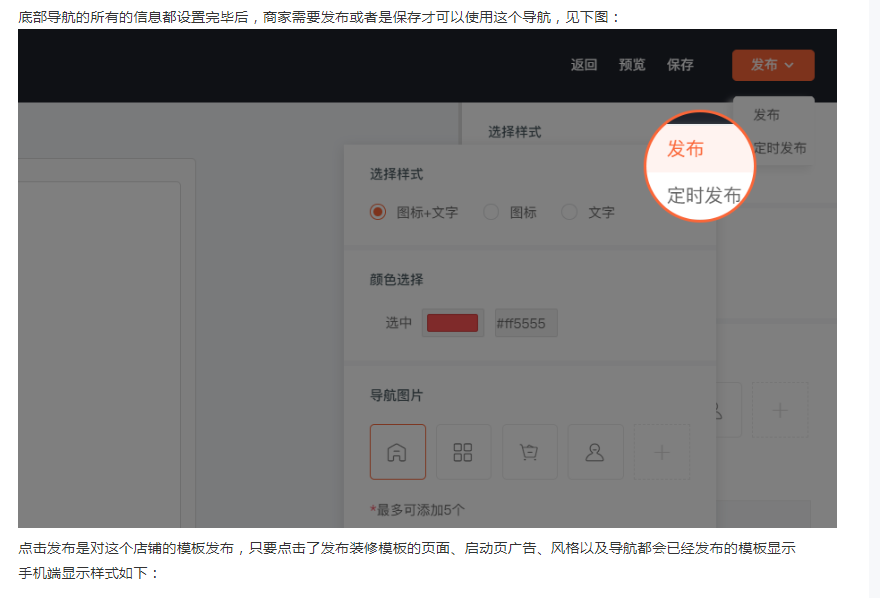Image resolution: width=880 pixels, height=598 pixels.
Task: Choose the 文字 style radio button
Action: tap(570, 212)
